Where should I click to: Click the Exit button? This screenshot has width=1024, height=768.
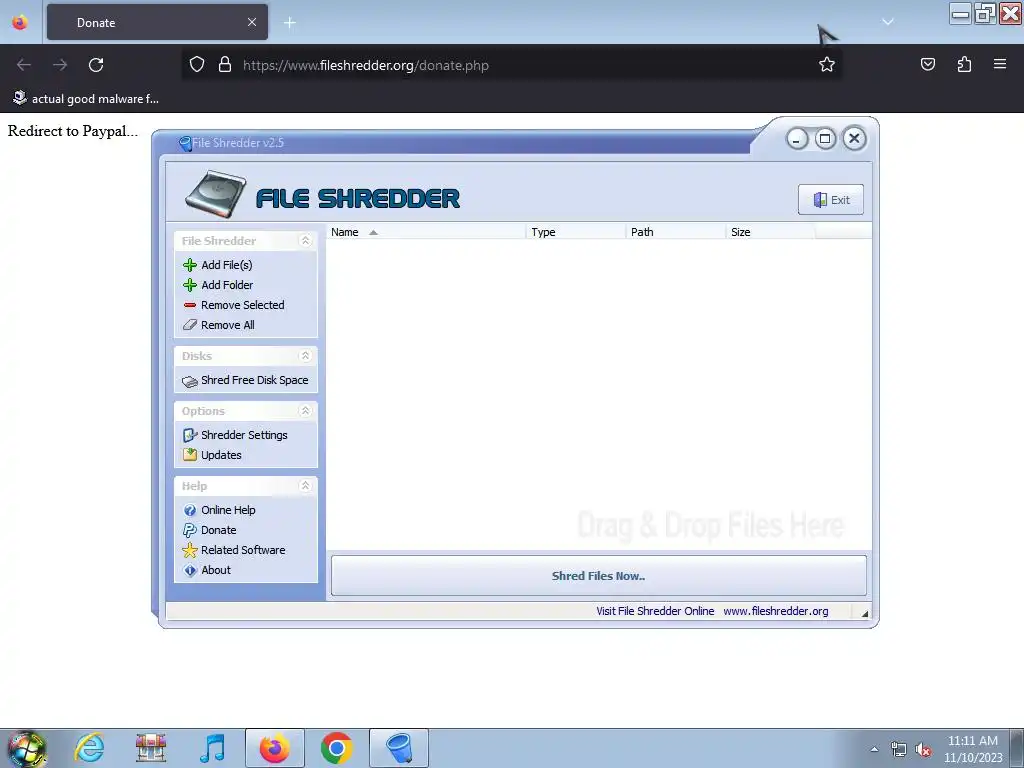[x=831, y=200]
